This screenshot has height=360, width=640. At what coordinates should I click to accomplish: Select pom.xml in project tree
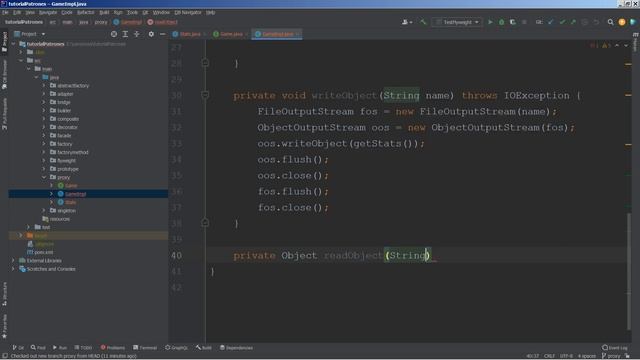click(43, 252)
